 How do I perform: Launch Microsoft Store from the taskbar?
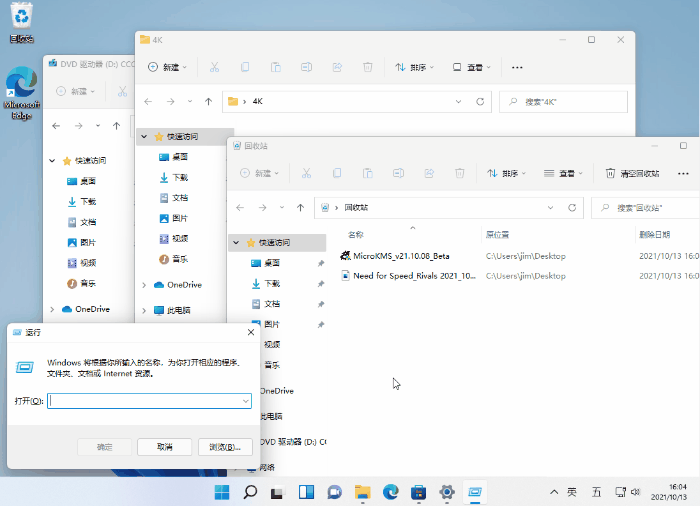419,492
